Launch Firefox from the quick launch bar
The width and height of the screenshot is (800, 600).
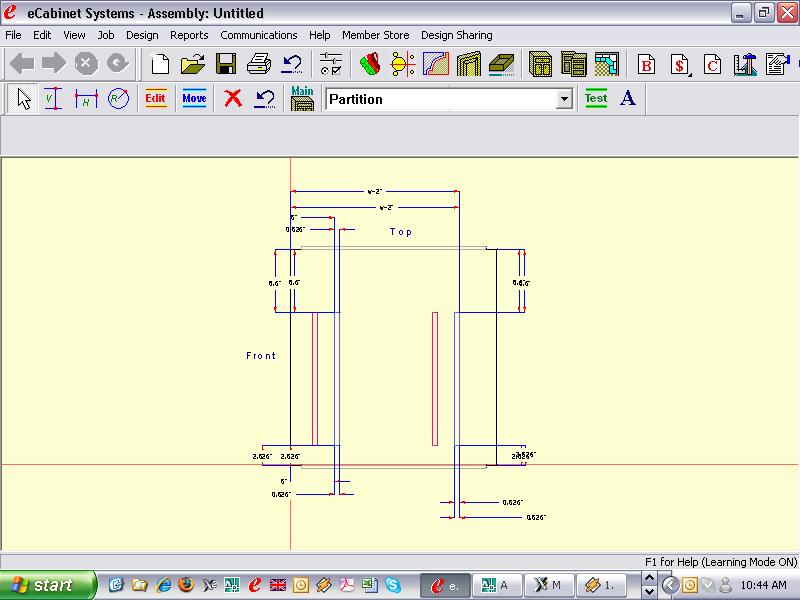[x=186, y=585]
